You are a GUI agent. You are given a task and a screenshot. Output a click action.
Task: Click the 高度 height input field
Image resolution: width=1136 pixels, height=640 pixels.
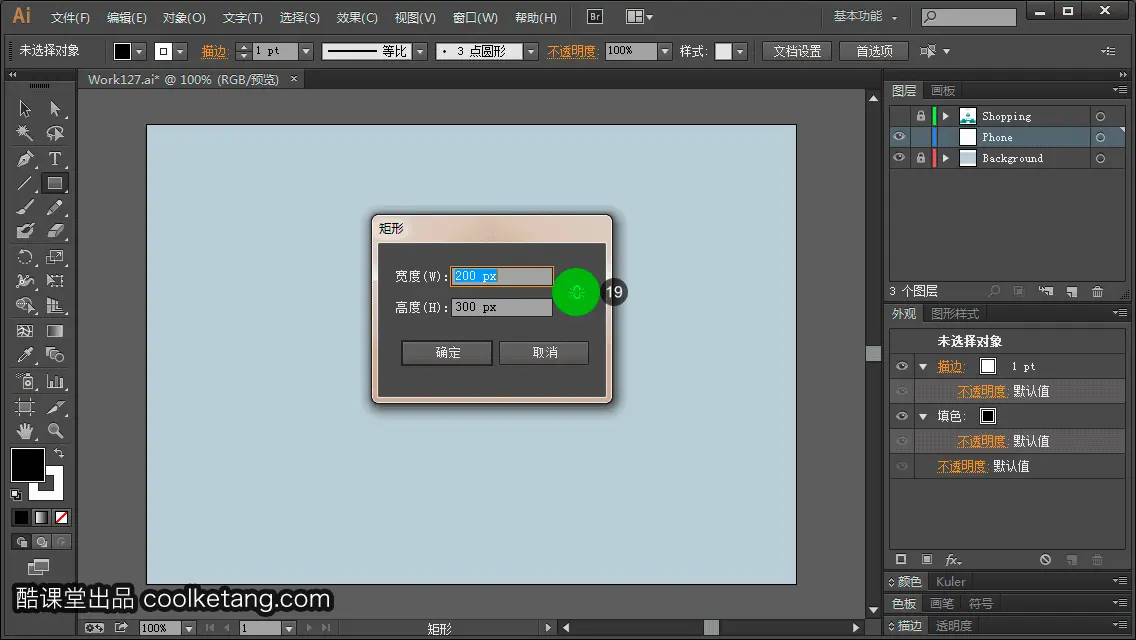501,307
